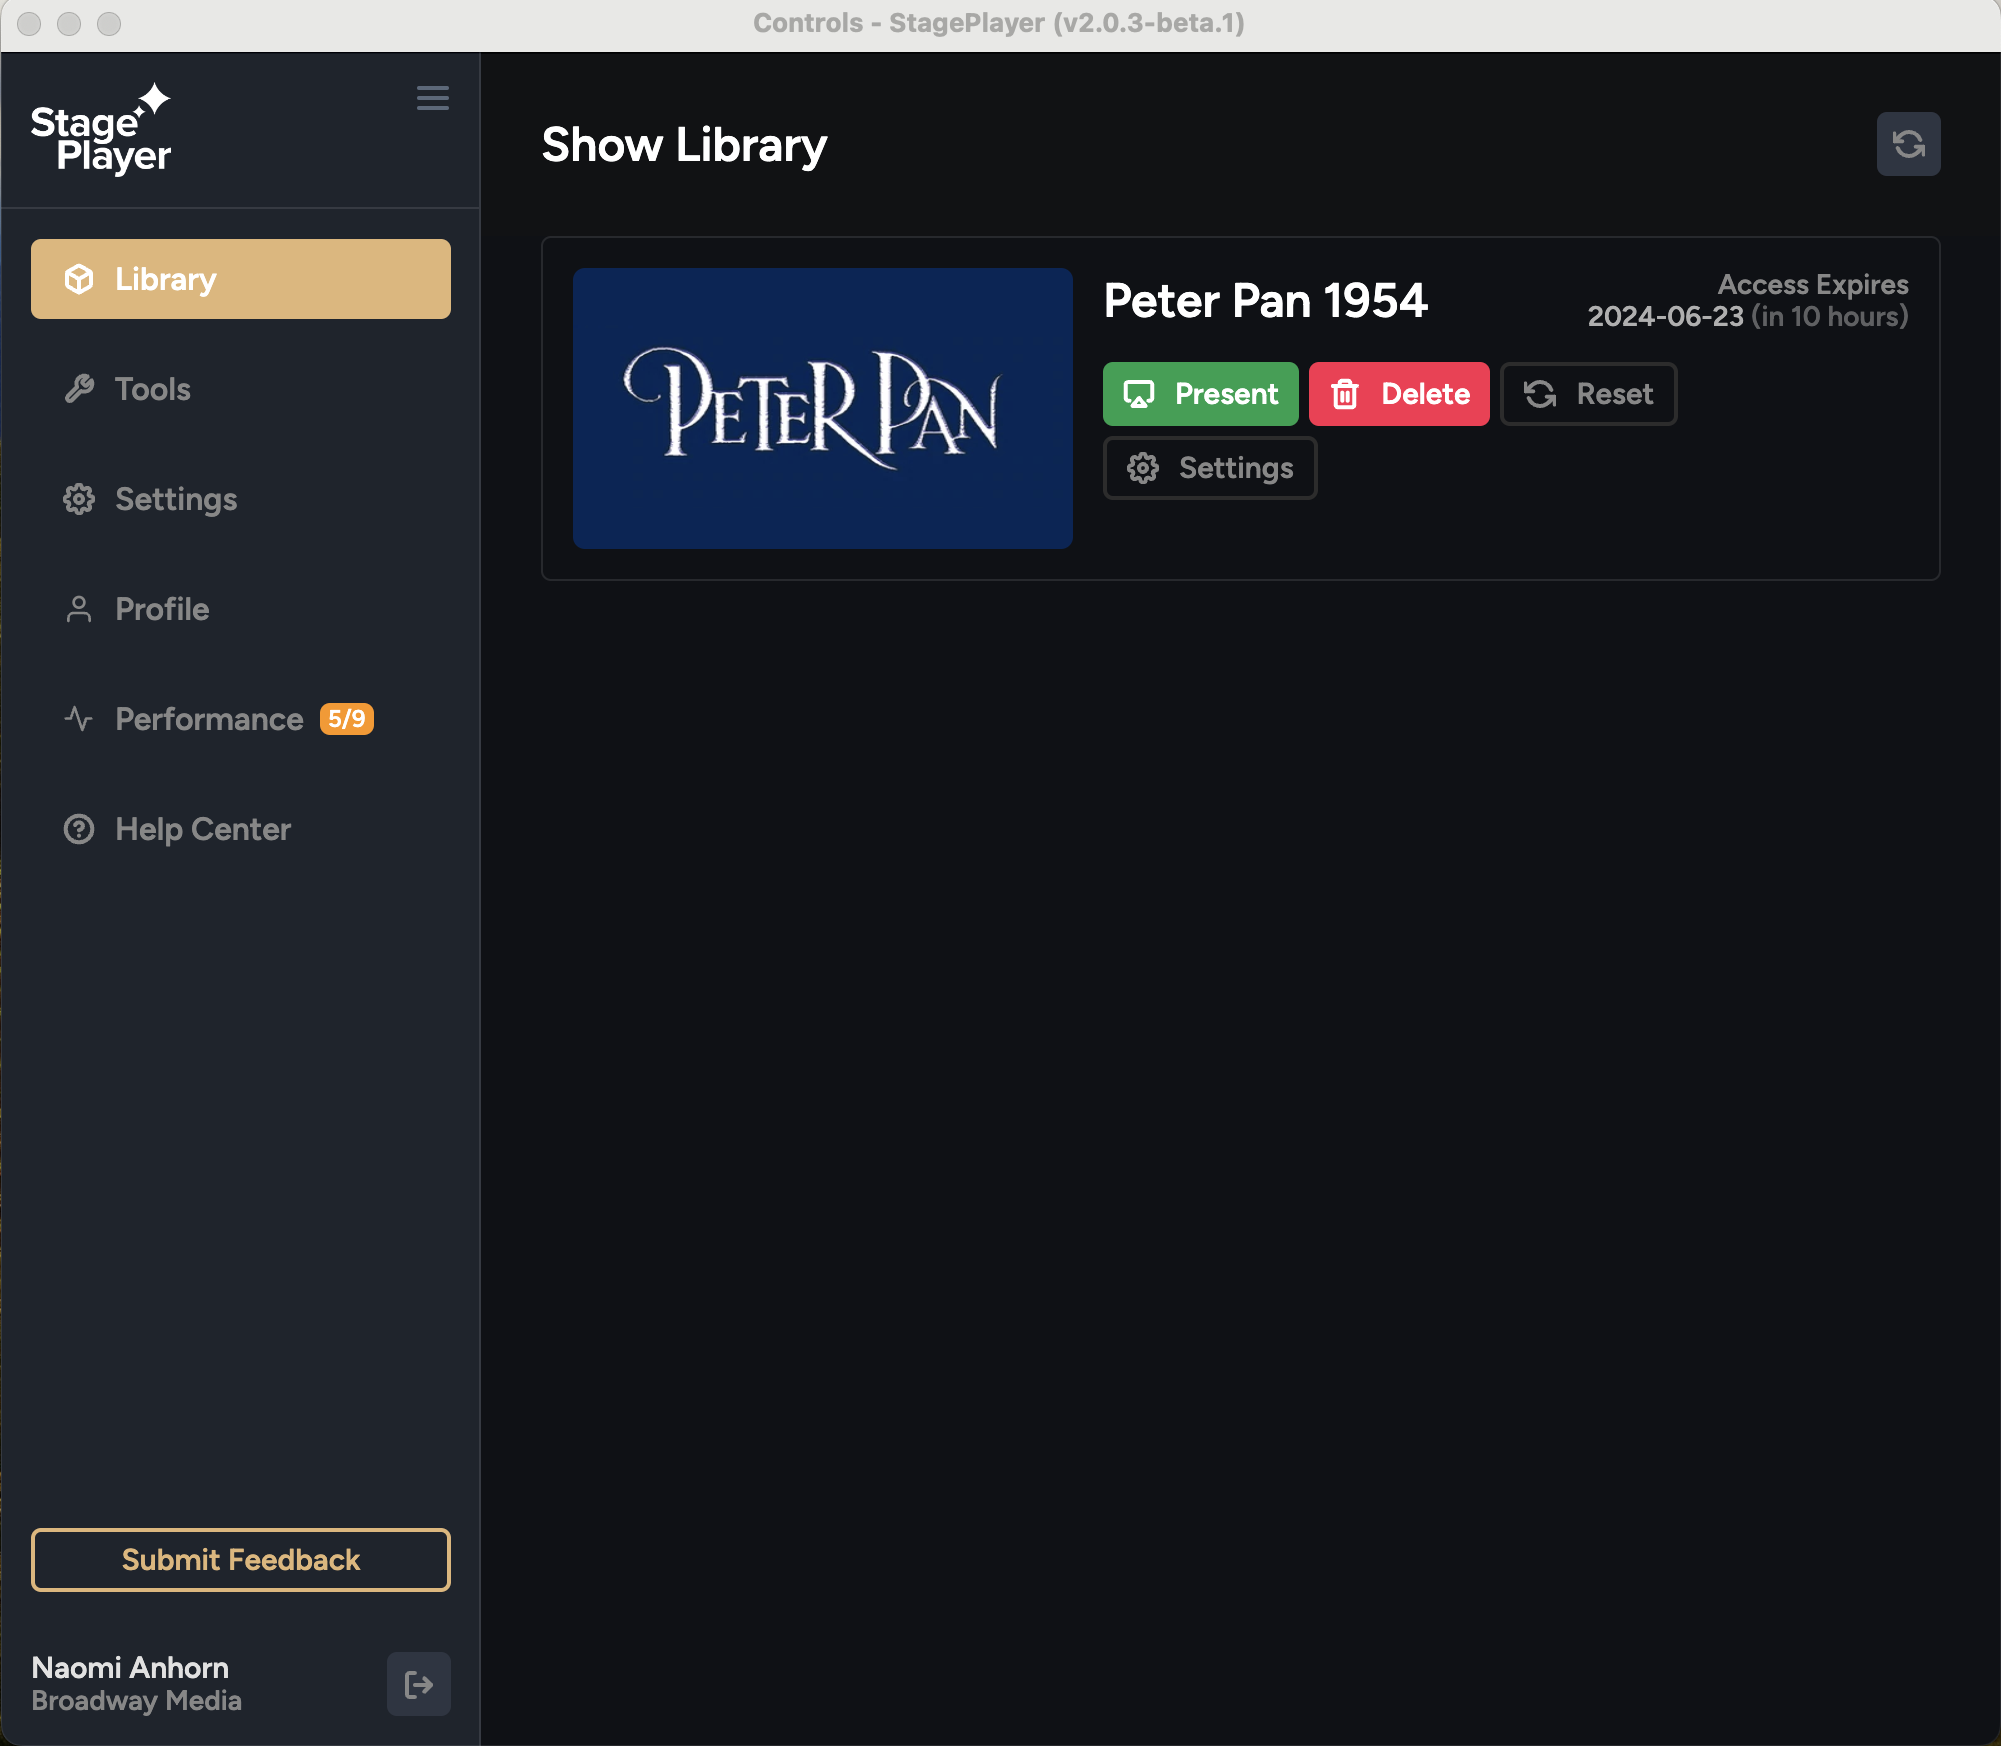Click the 5/9 Performance badge

(346, 719)
